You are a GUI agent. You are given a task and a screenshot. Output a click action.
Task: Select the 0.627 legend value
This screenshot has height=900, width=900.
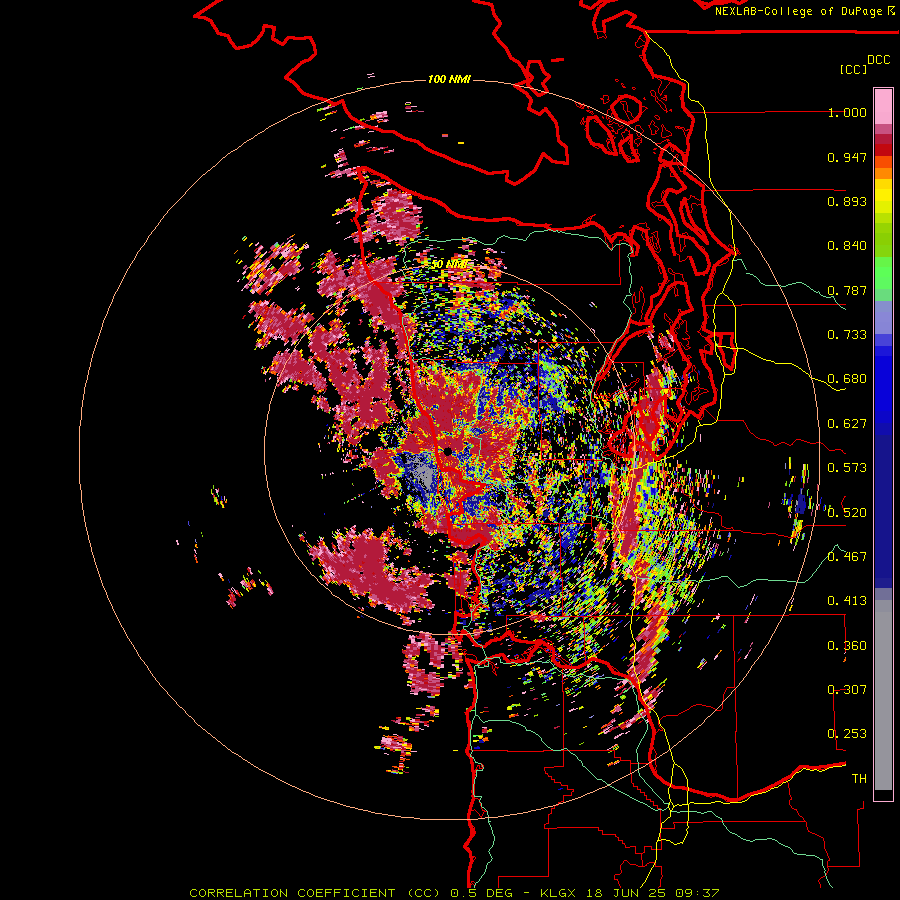point(847,424)
